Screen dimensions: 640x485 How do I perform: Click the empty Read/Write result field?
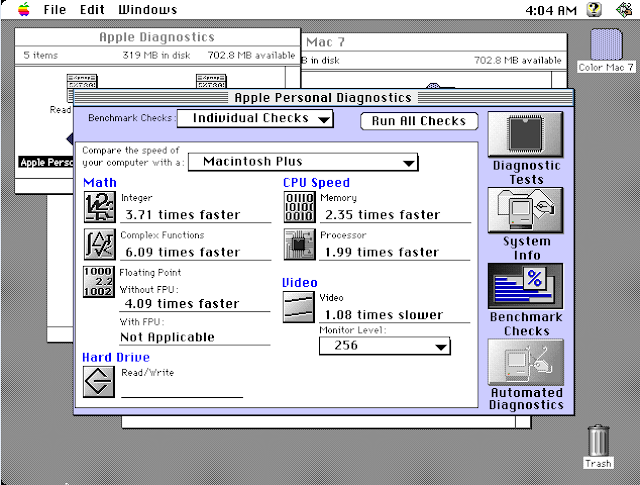click(182, 389)
